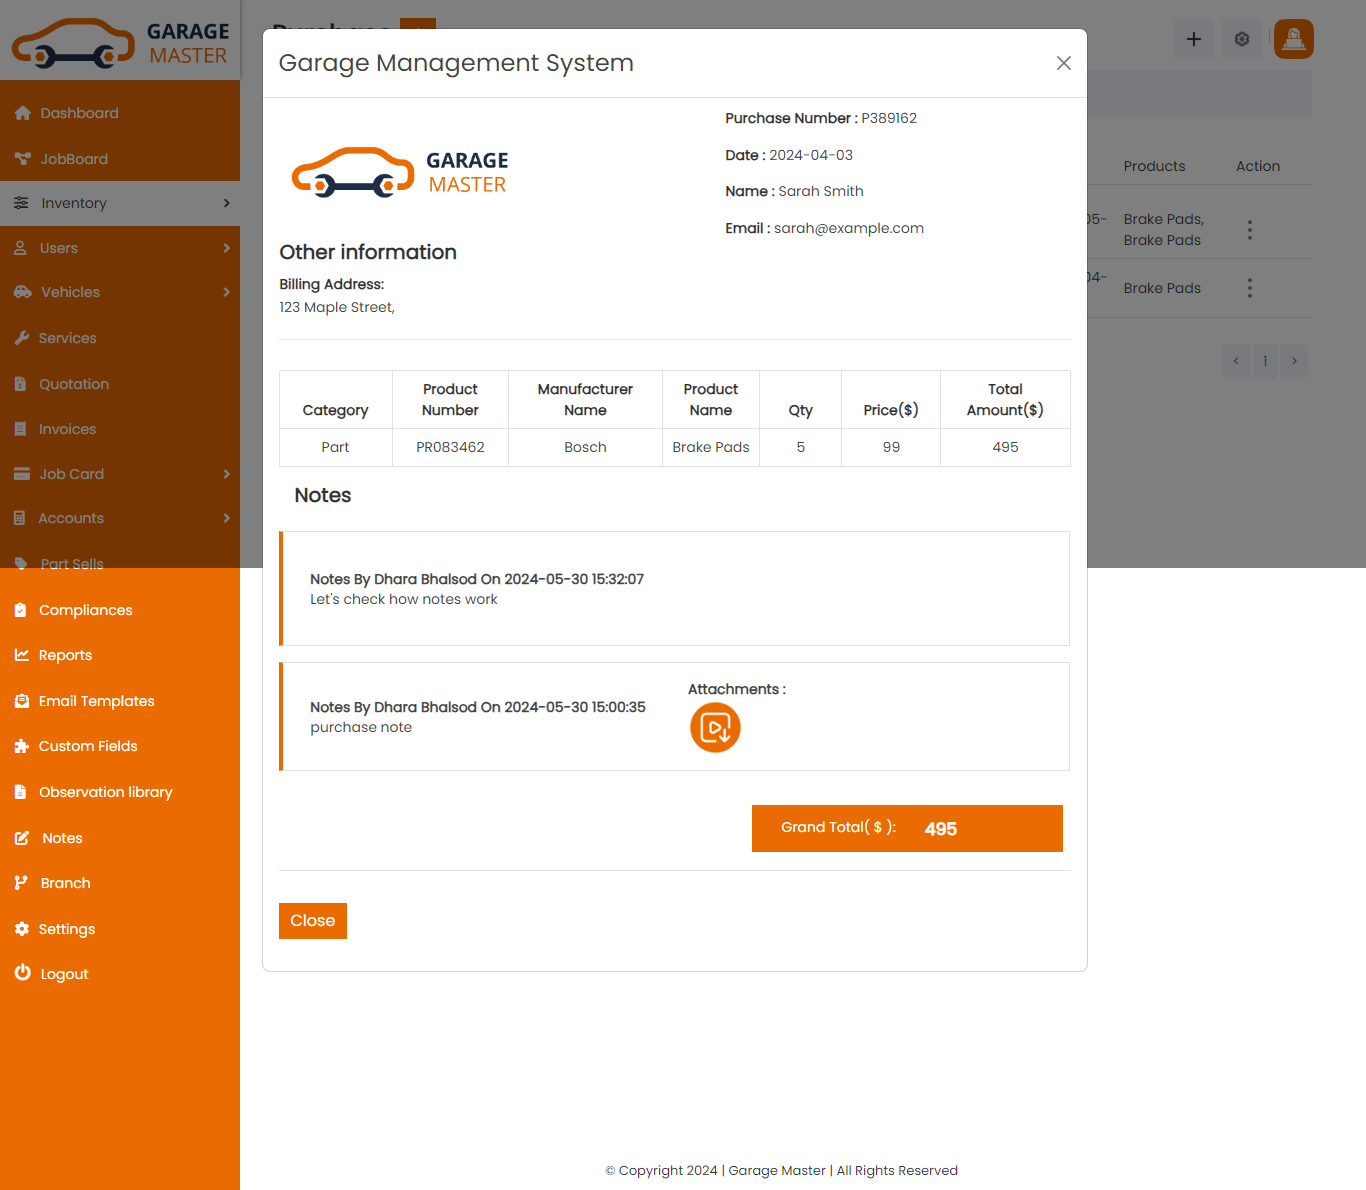
Task: Open the gear settings icon in header
Action: [x=1241, y=39]
